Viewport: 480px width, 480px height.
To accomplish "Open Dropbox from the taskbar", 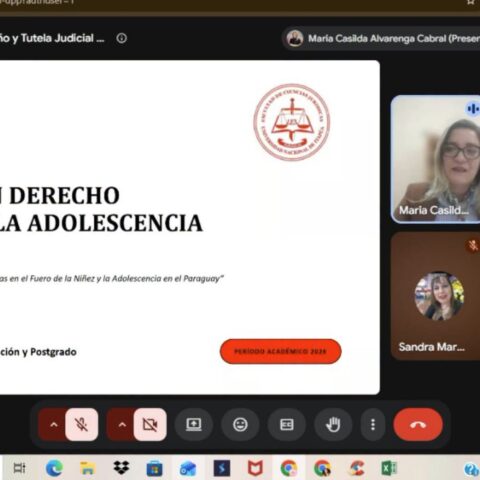I will pyautogui.click(x=121, y=468).
